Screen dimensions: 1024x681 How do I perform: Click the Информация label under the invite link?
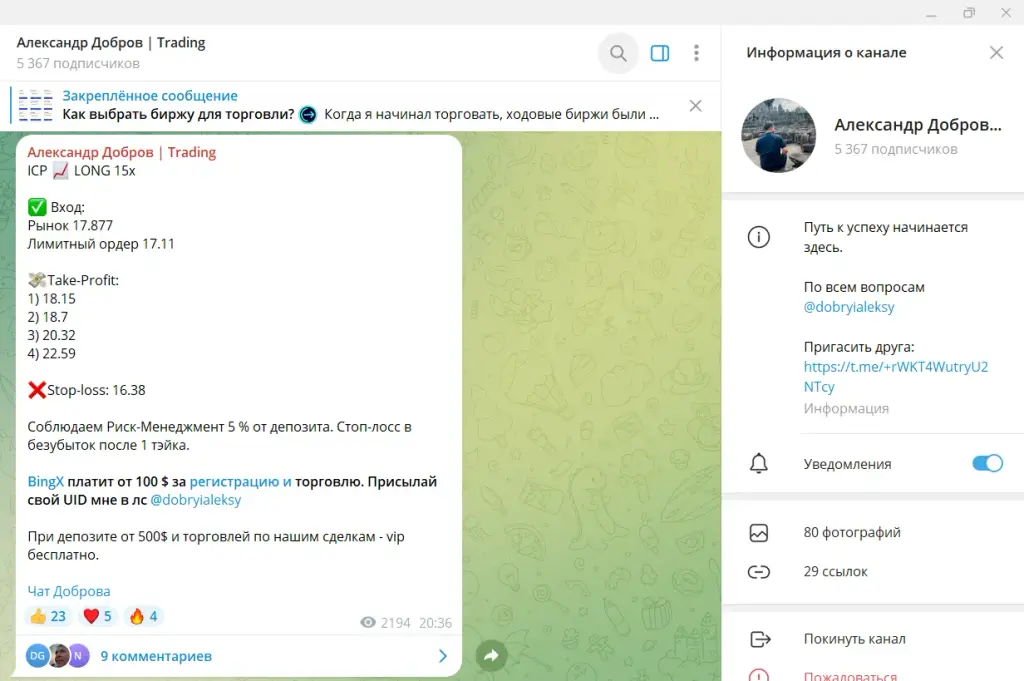pyautogui.click(x=846, y=408)
